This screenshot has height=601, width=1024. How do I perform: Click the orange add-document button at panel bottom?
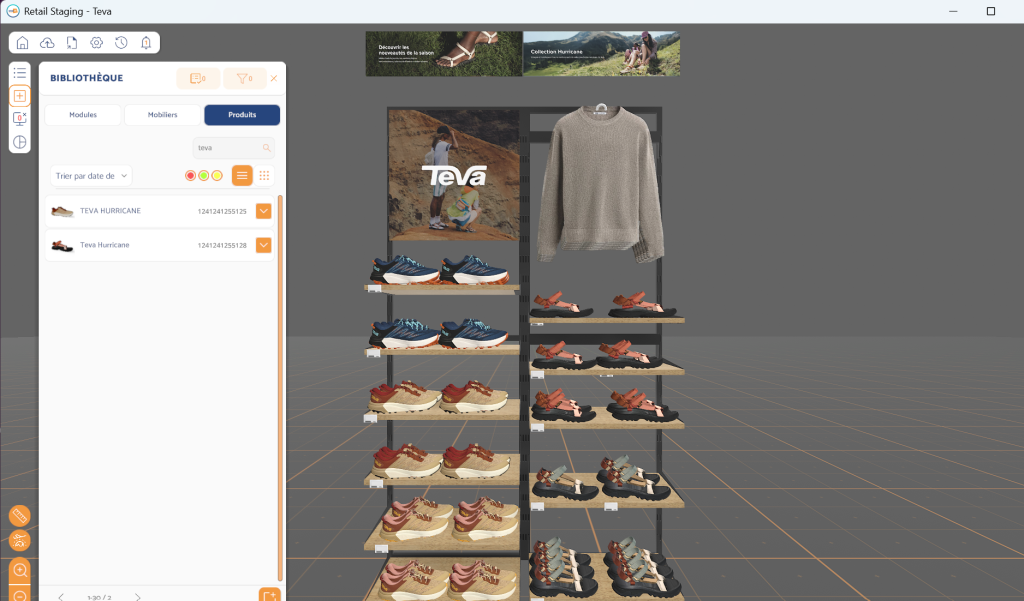coord(269,594)
